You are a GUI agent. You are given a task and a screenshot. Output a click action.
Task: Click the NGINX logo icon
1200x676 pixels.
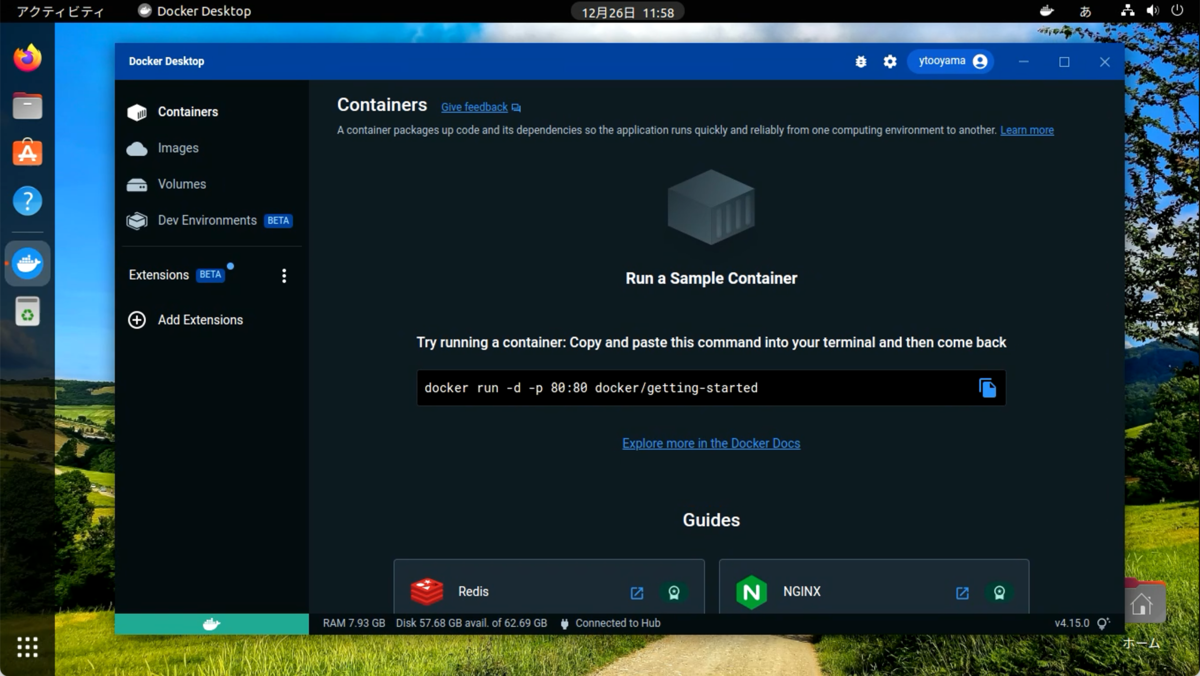tap(752, 592)
